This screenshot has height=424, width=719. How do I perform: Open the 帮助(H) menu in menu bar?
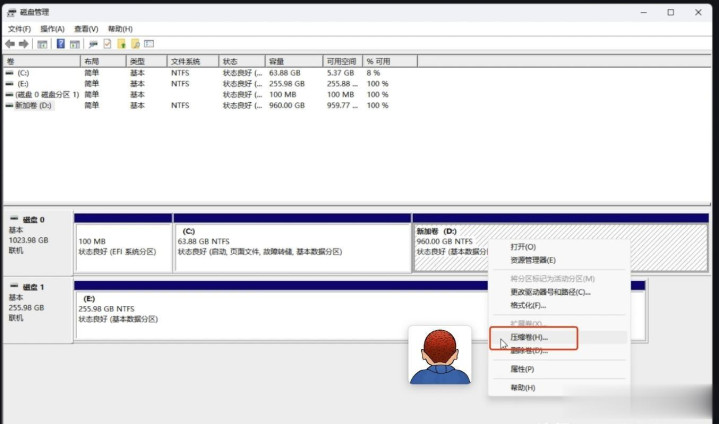coord(118,29)
